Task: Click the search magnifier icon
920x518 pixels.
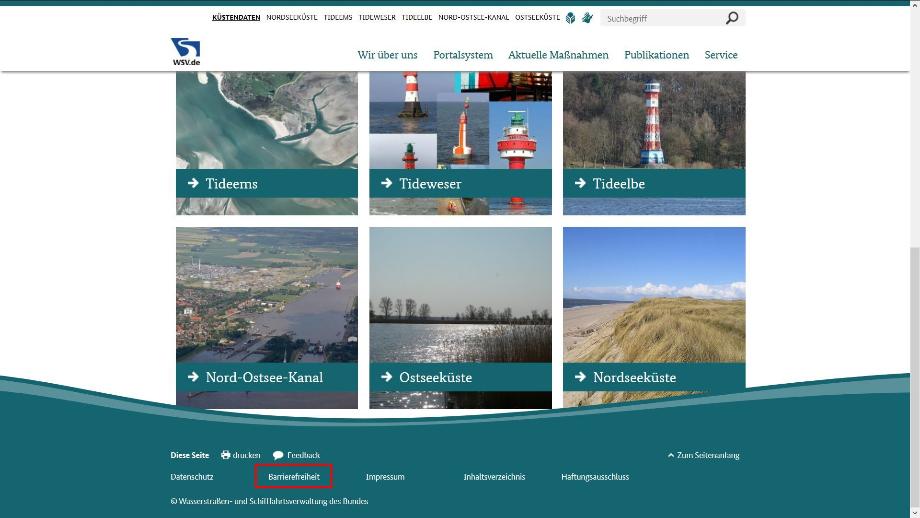Action: 732,18
